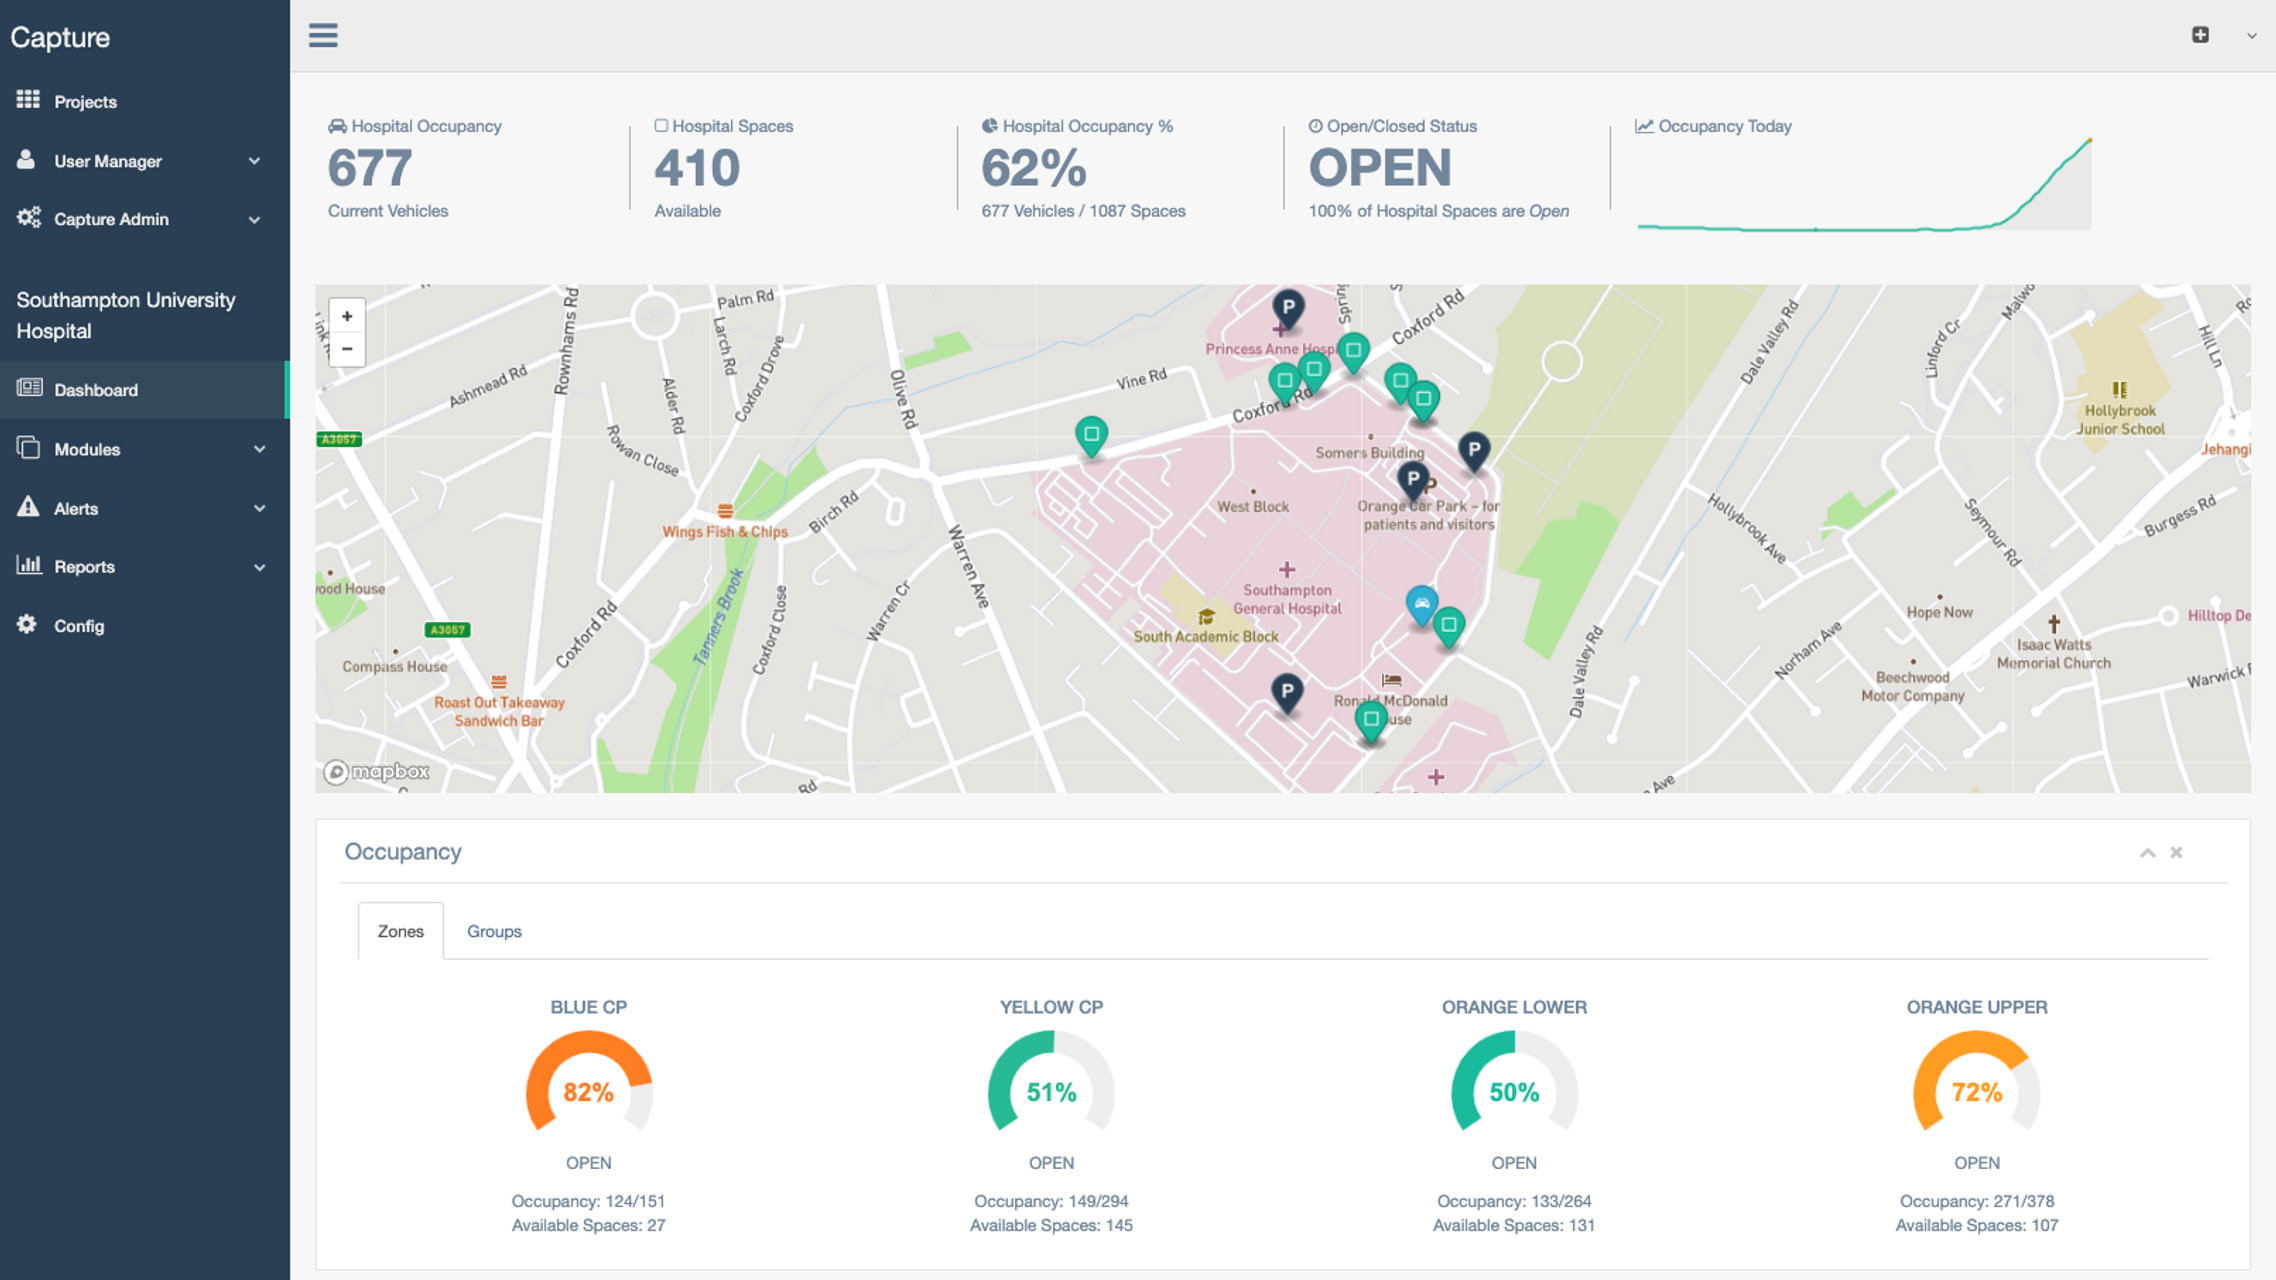Expand the Reports menu chevron

[259, 567]
